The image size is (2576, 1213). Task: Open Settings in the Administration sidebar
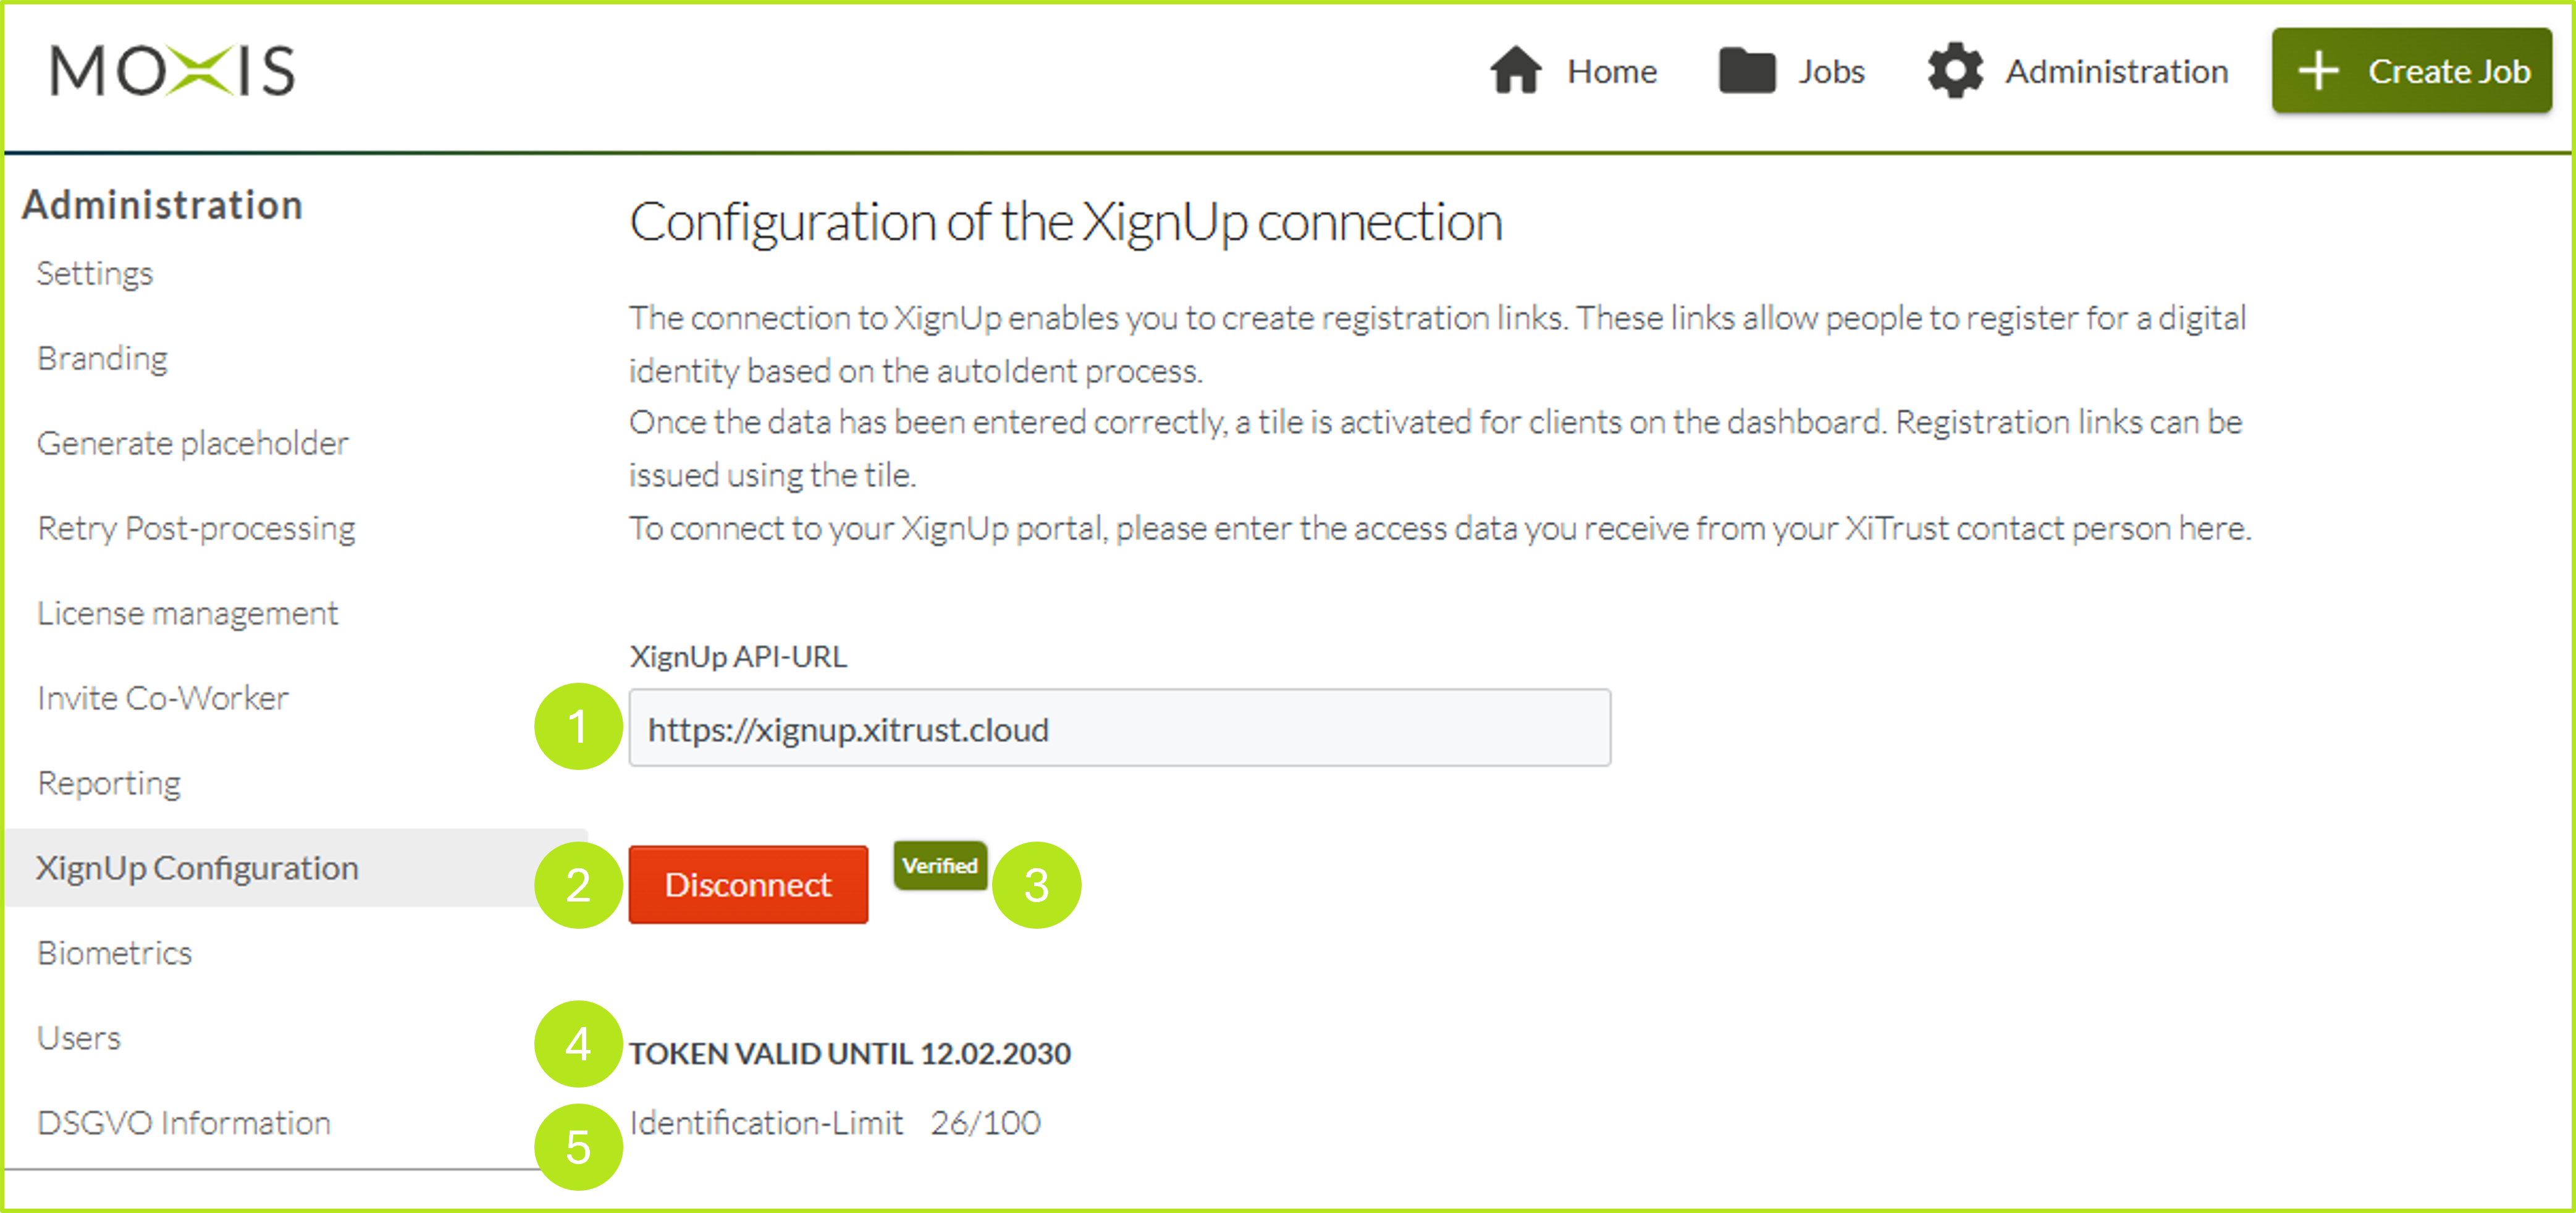pyautogui.click(x=95, y=274)
